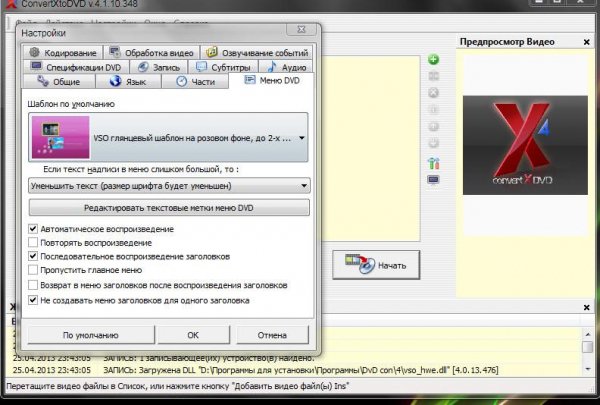This screenshot has width=600, height=405.
Task: Click the log scrollbar up arrow
Action: pos(587,334)
